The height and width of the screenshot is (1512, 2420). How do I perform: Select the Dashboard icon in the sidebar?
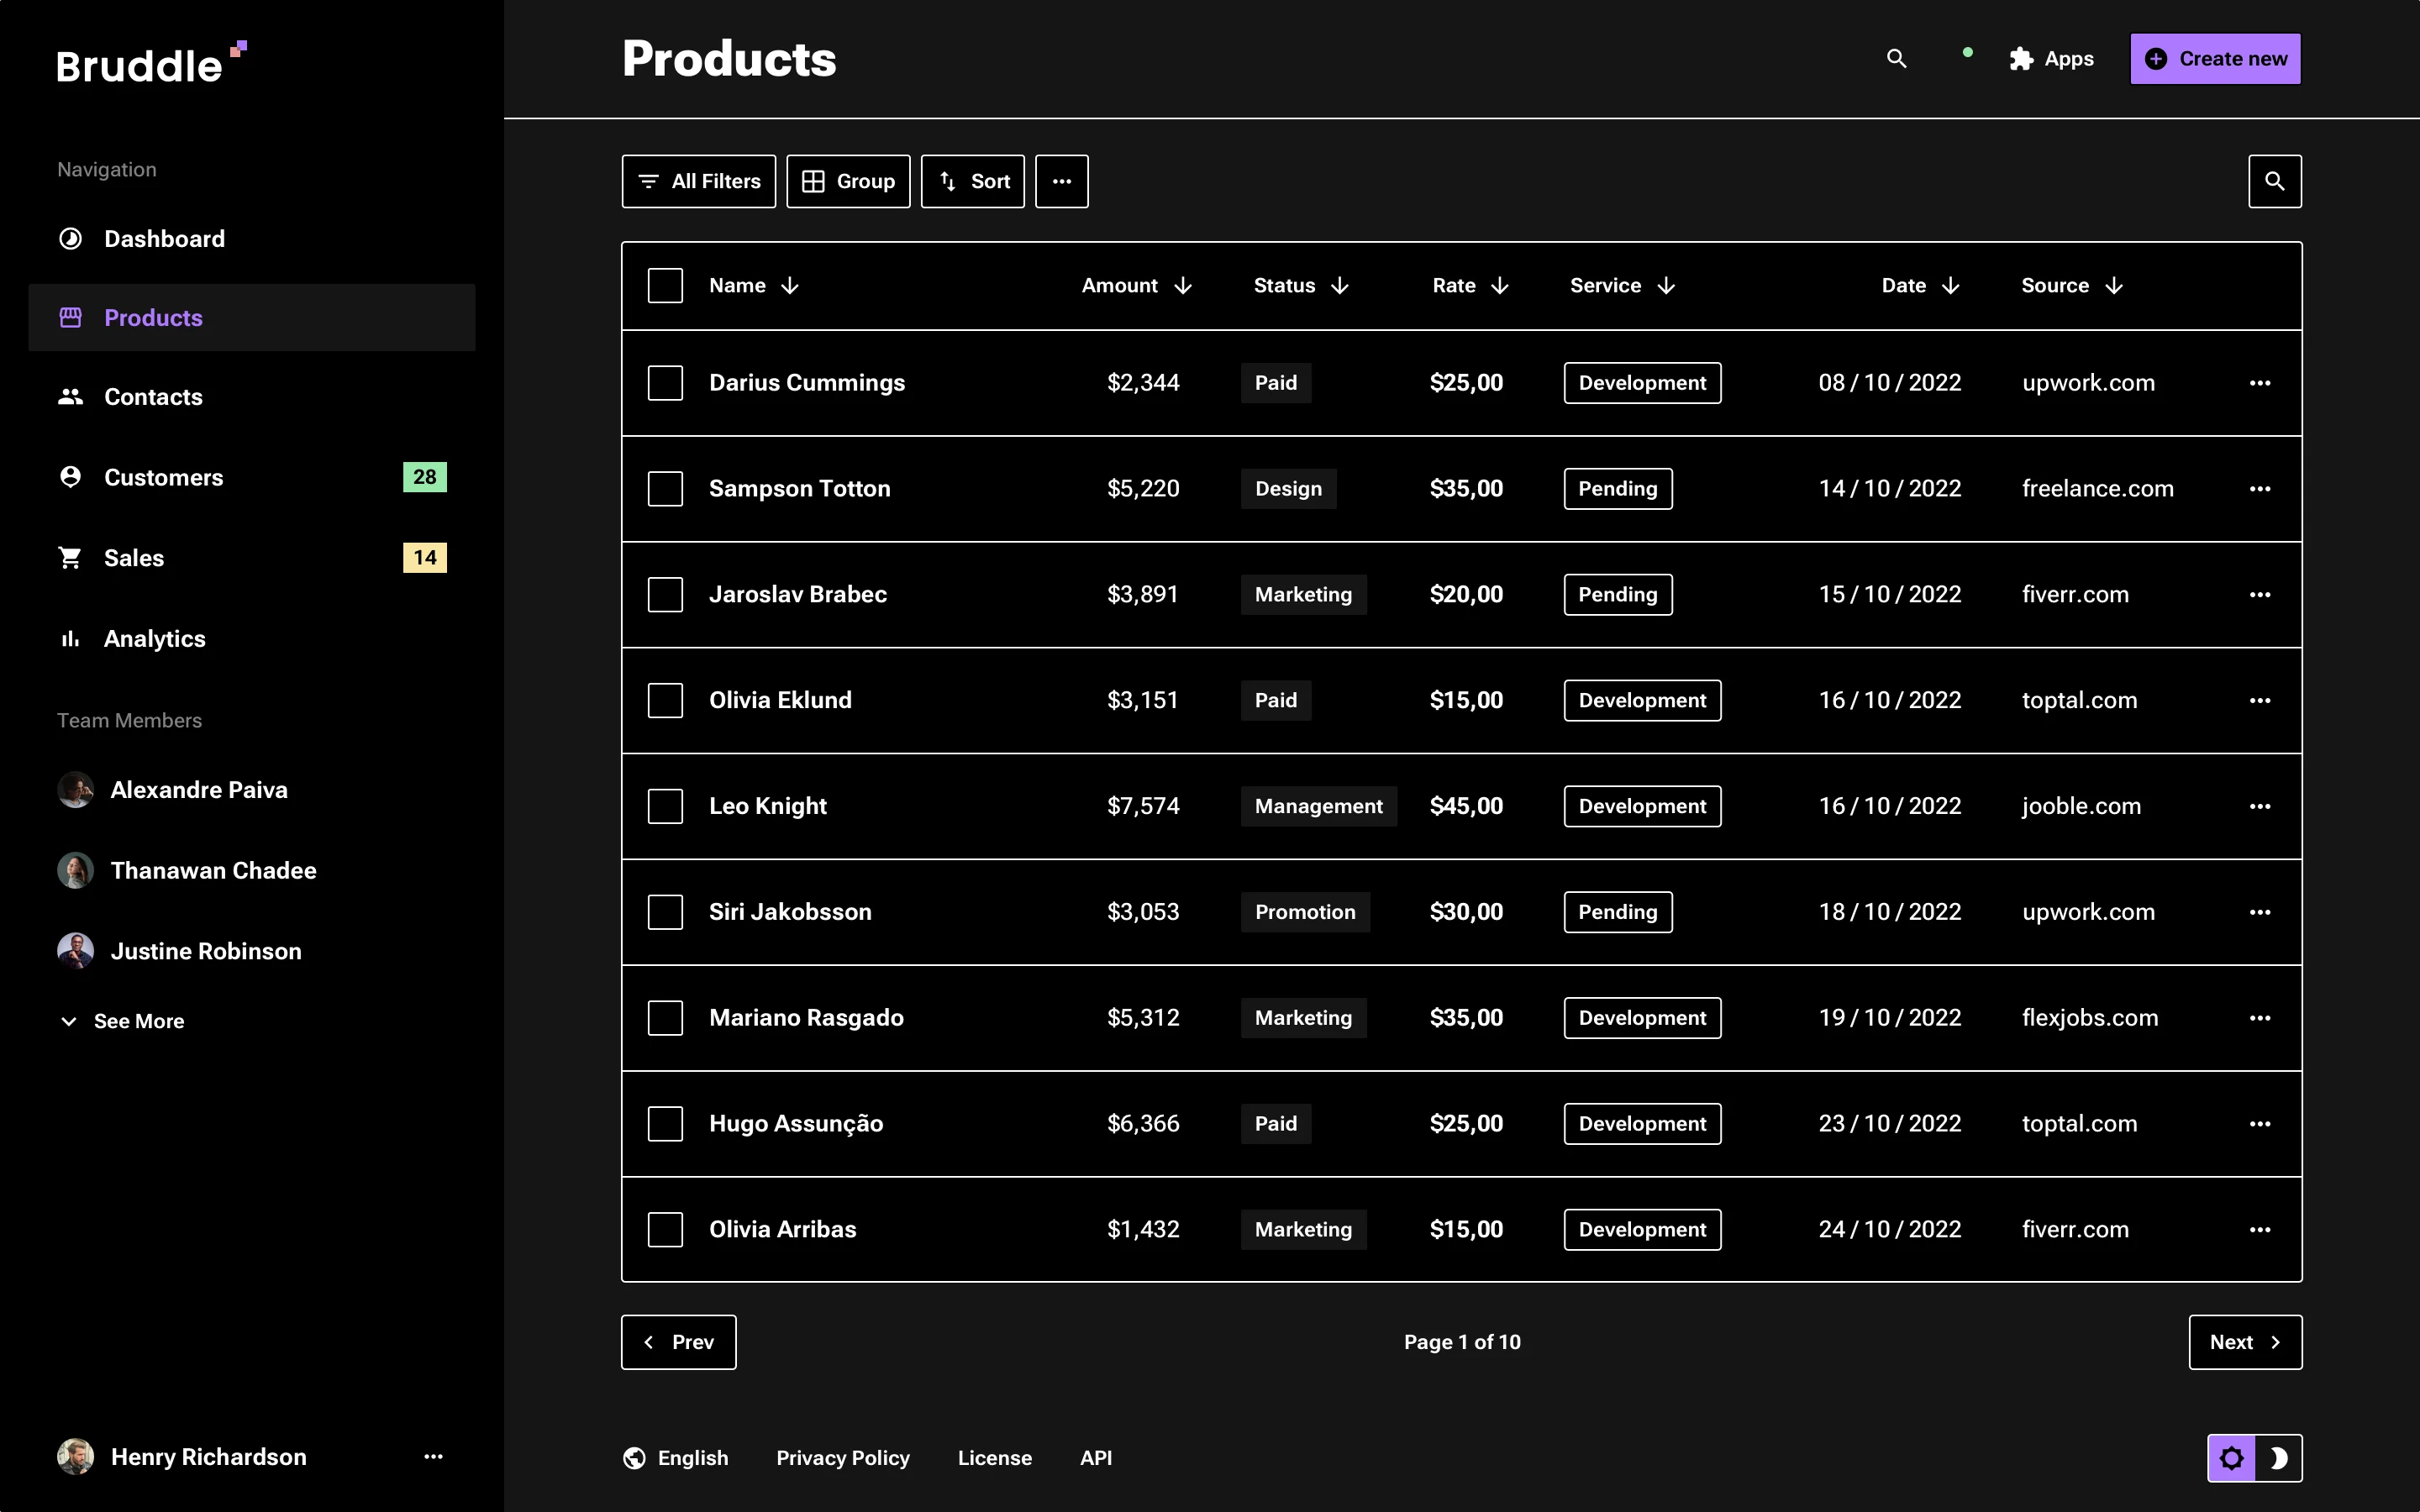70,238
